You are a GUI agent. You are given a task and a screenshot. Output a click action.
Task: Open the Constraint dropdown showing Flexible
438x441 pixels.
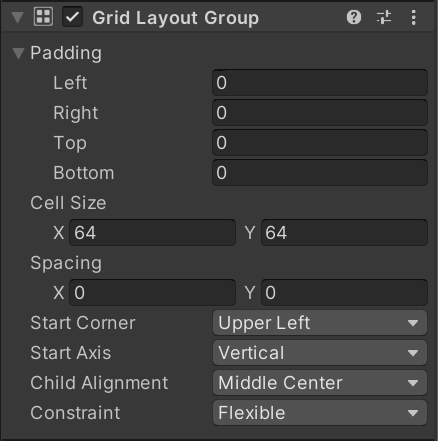[320, 413]
